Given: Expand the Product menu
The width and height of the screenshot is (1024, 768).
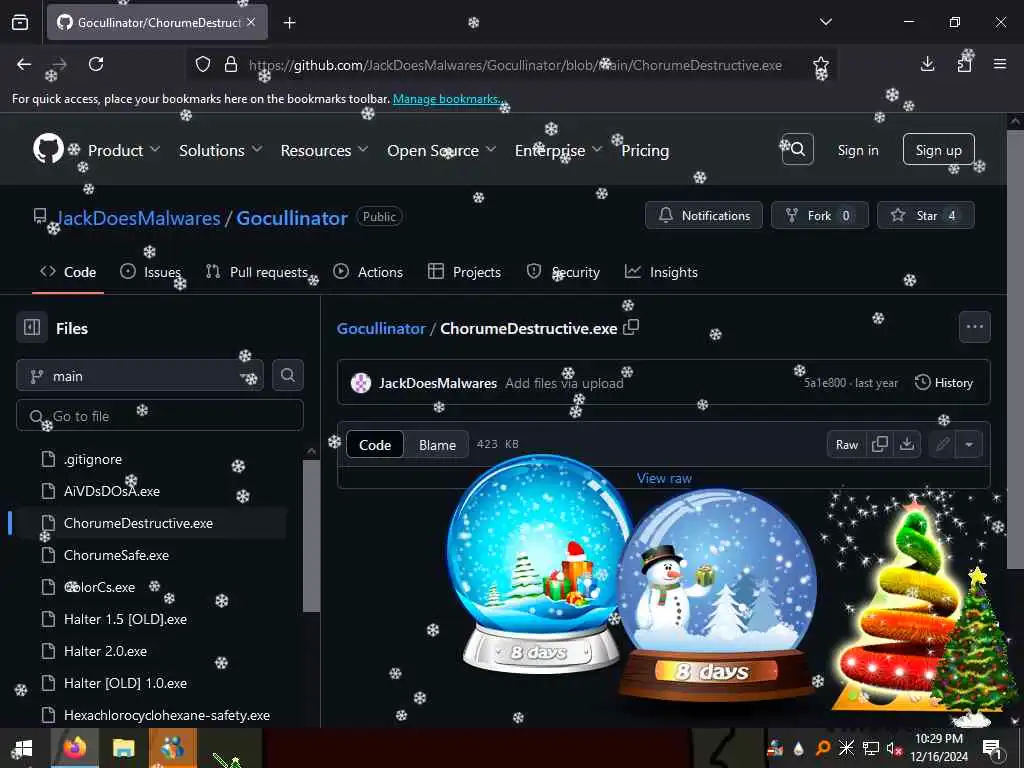Looking at the screenshot, I should [x=123, y=150].
